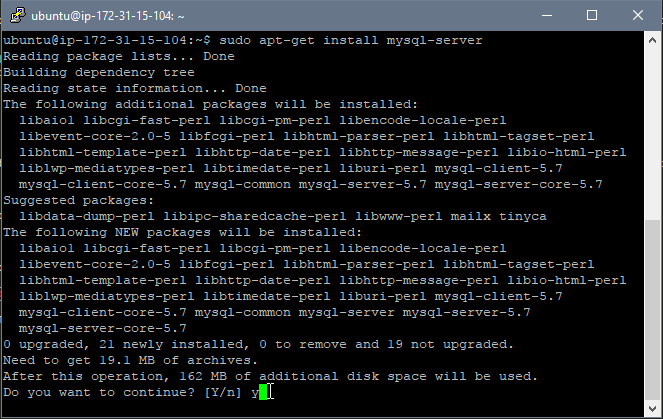This screenshot has width=663, height=419.
Task: Click the 'Building dependency tree' line
Action: (x=99, y=72)
